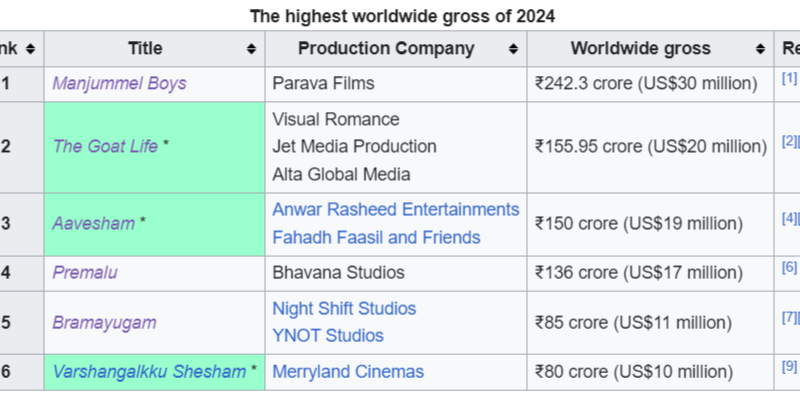Visit Fahadh Faasil and Friends page
800x393 pixels.
click(x=377, y=237)
